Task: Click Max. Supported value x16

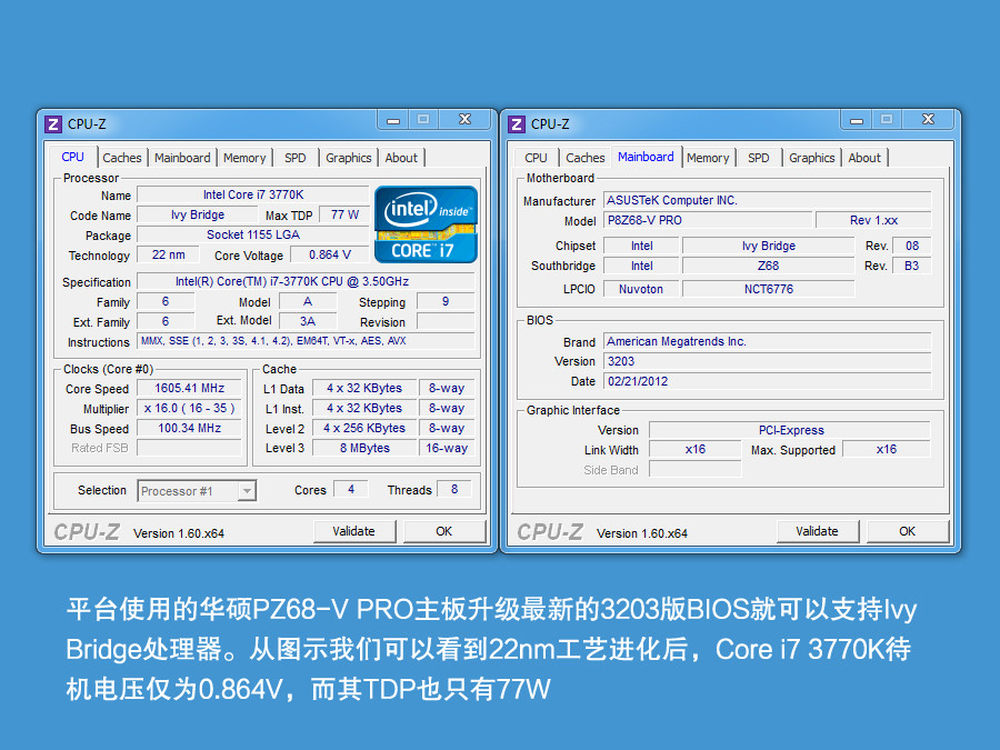Action: pyautogui.click(x=886, y=450)
